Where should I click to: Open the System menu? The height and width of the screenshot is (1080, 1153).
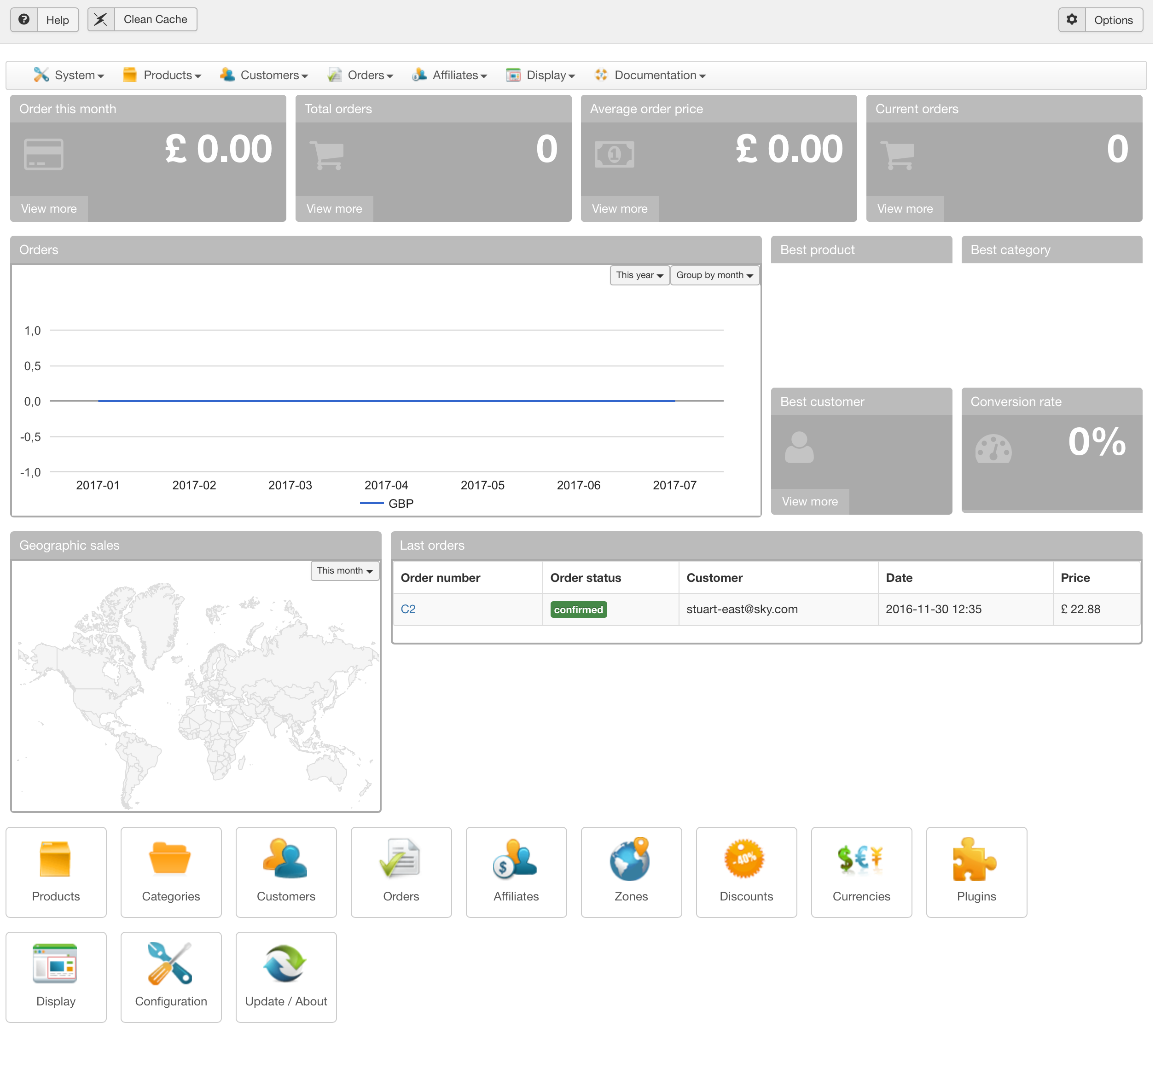pyautogui.click(x=69, y=75)
